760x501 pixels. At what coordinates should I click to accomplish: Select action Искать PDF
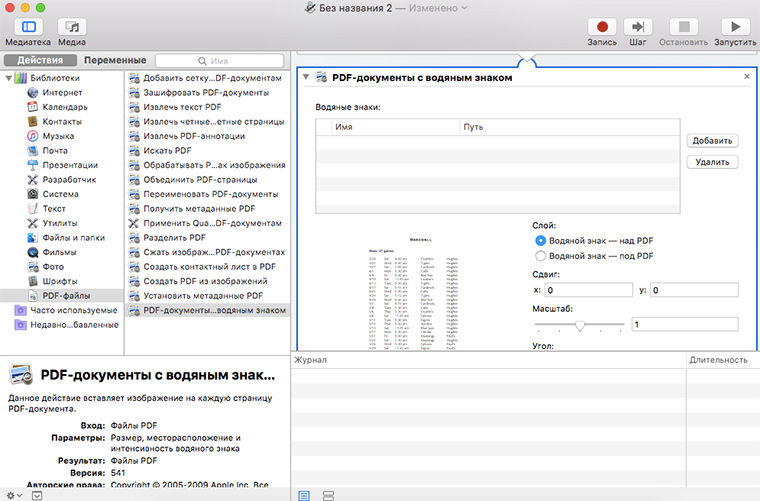[x=207, y=151]
